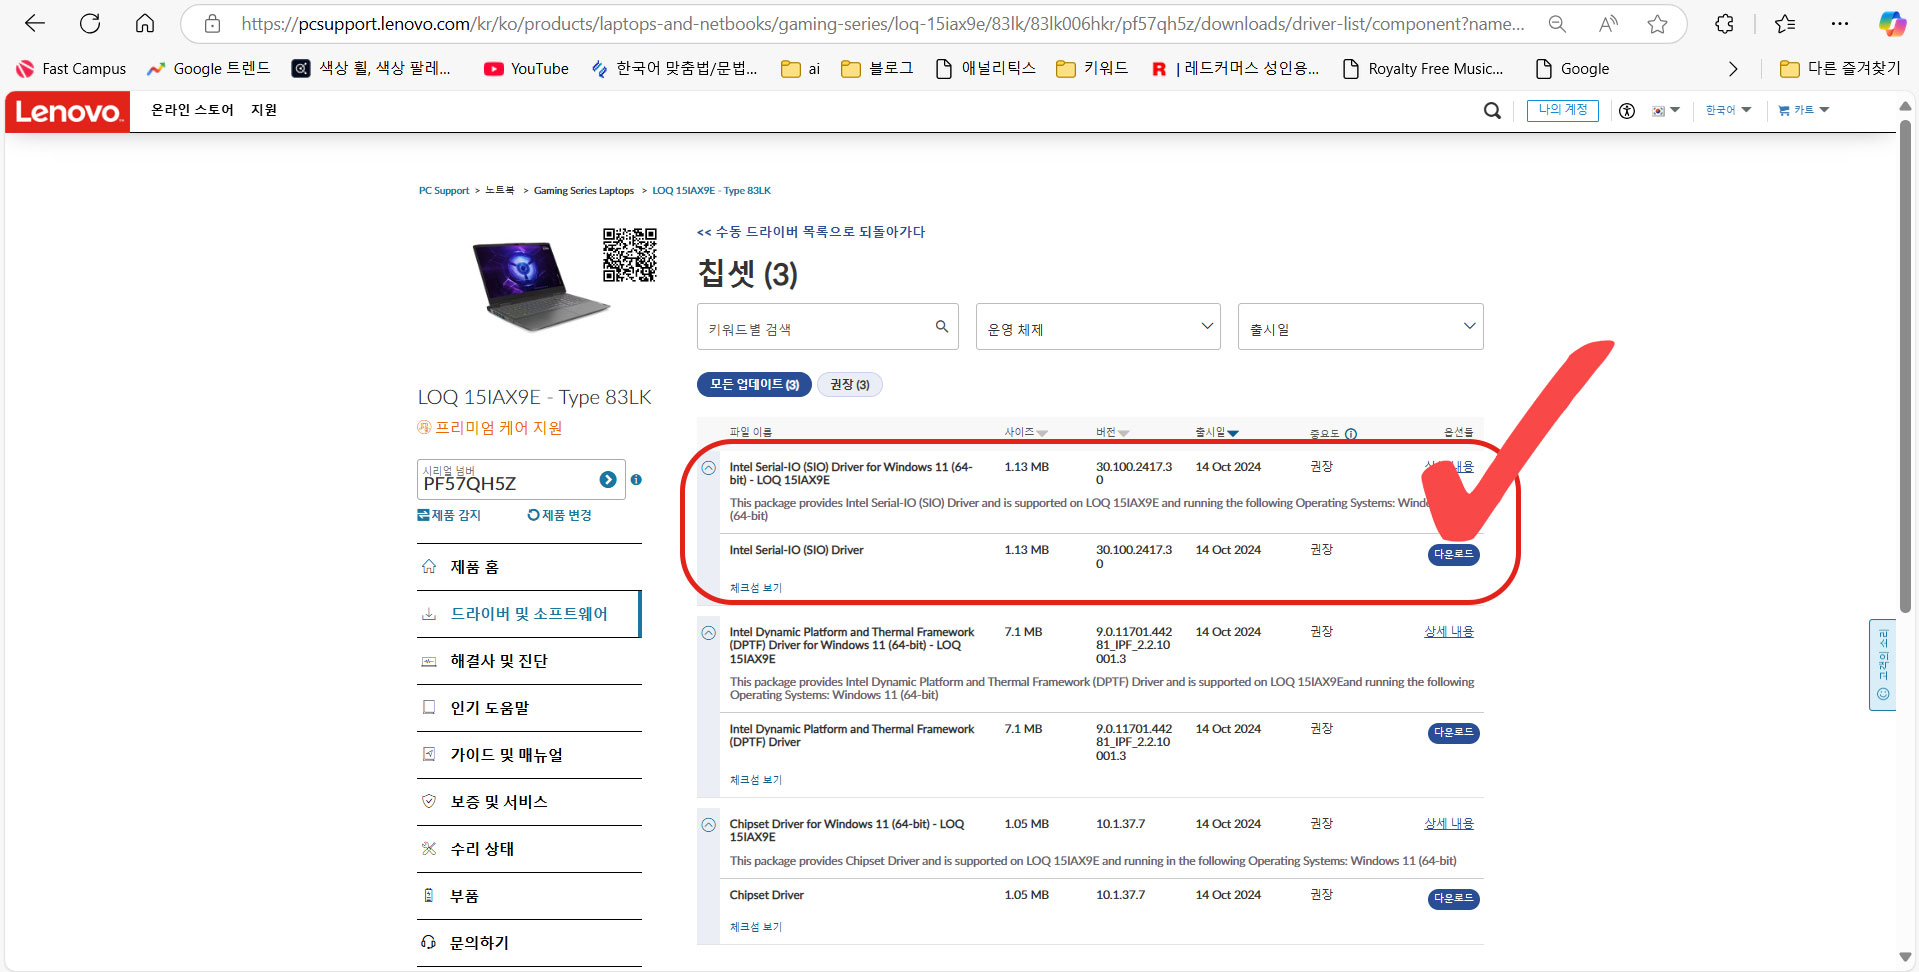The height and width of the screenshot is (972, 1919).
Task: Collapse Chipset Driver row
Action: (x=709, y=825)
